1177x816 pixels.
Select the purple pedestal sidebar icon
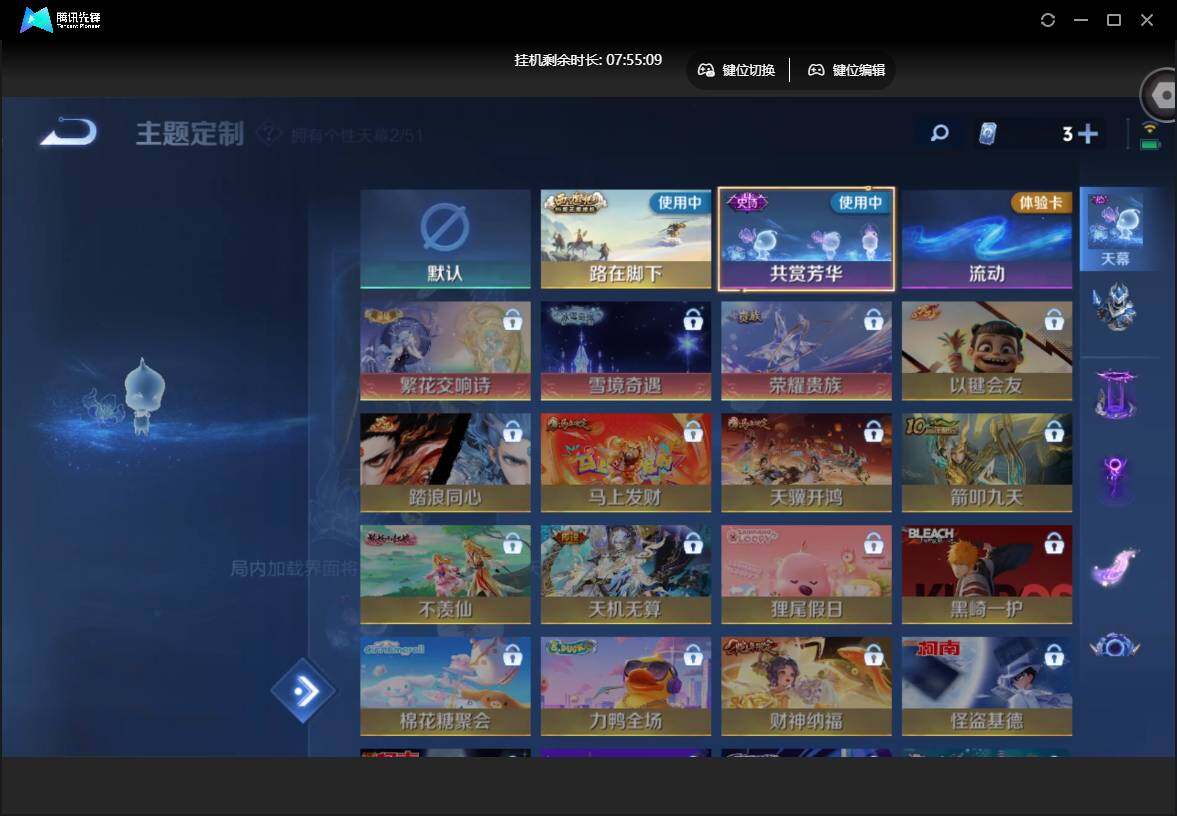coord(1115,393)
